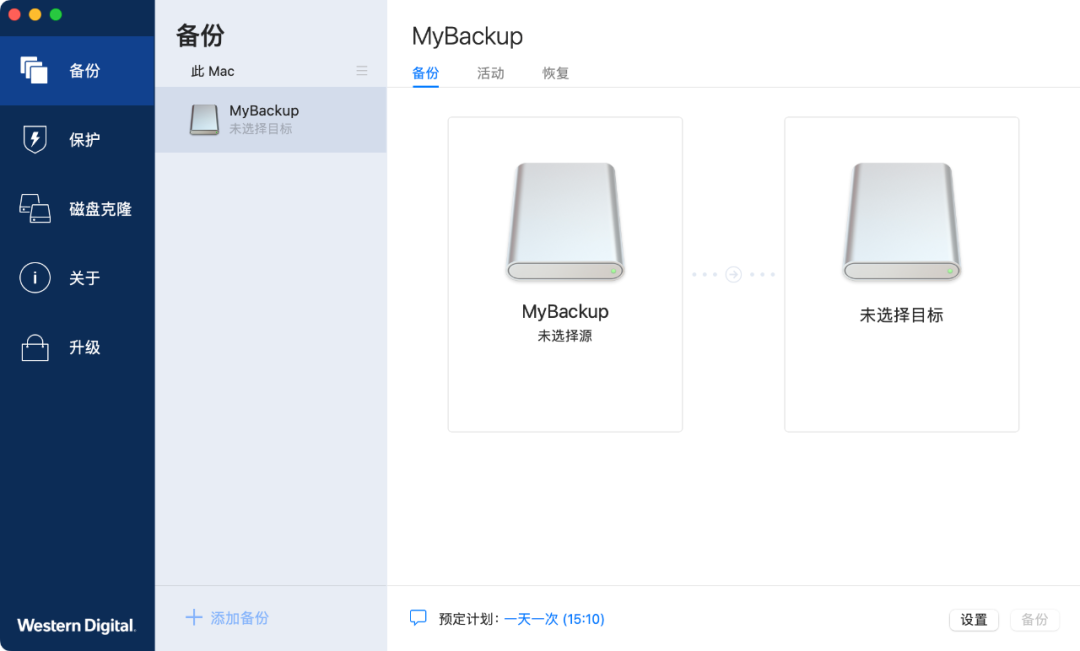This screenshot has width=1080, height=651.
Task: Click the Western Digital logo
Action: coord(76,626)
